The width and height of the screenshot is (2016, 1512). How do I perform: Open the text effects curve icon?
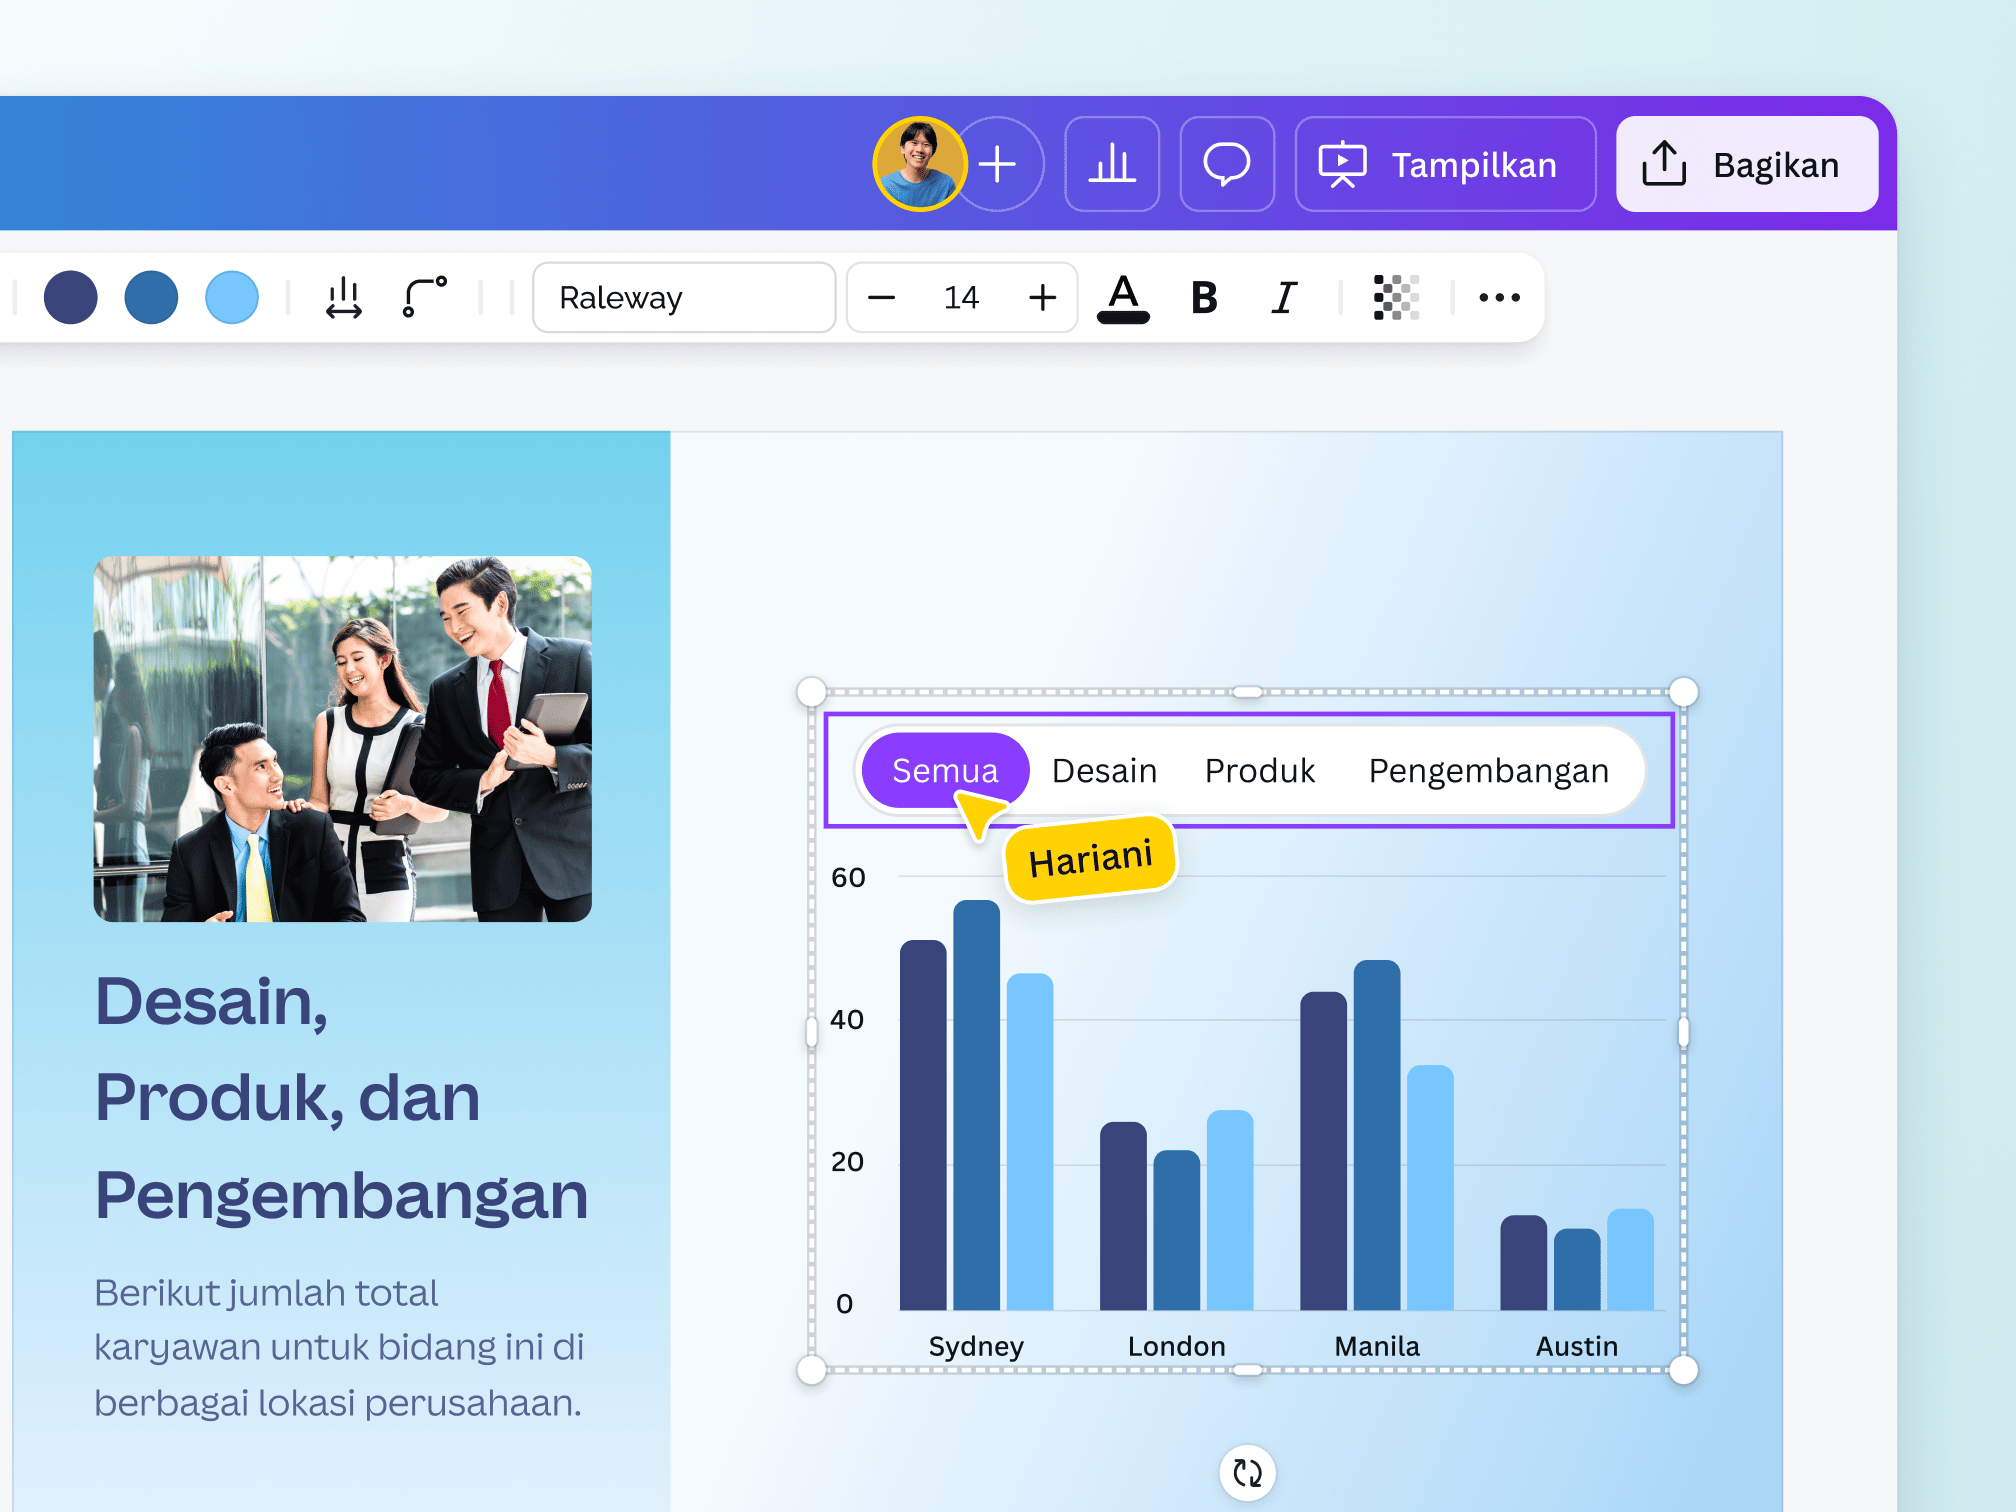pos(423,297)
